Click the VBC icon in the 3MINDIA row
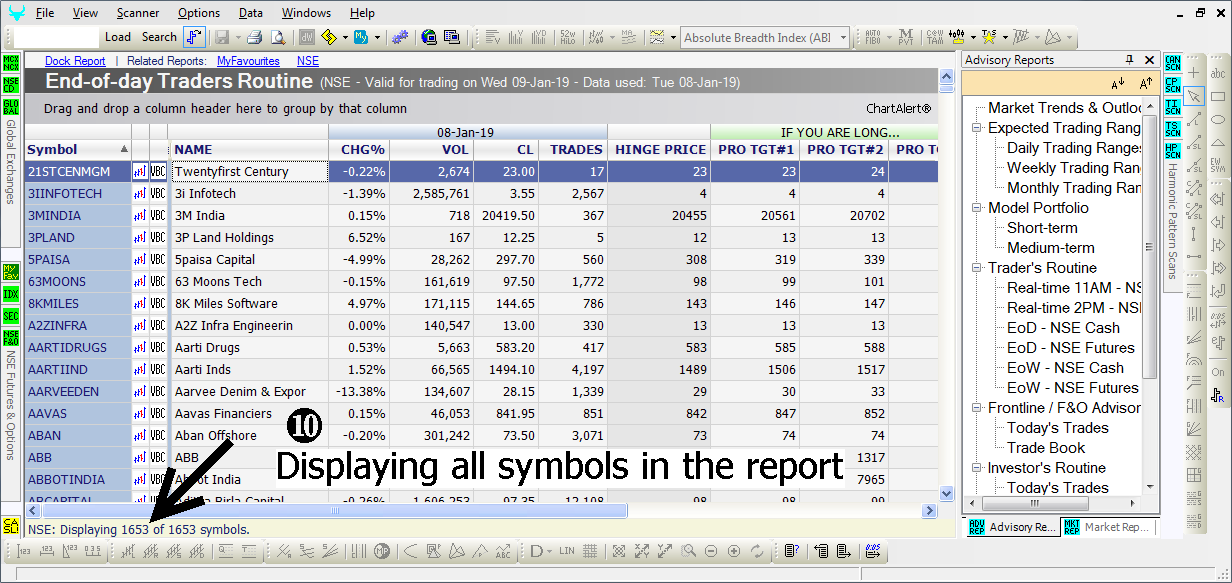Image resolution: width=1232 pixels, height=583 pixels. click(x=158, y=216)
